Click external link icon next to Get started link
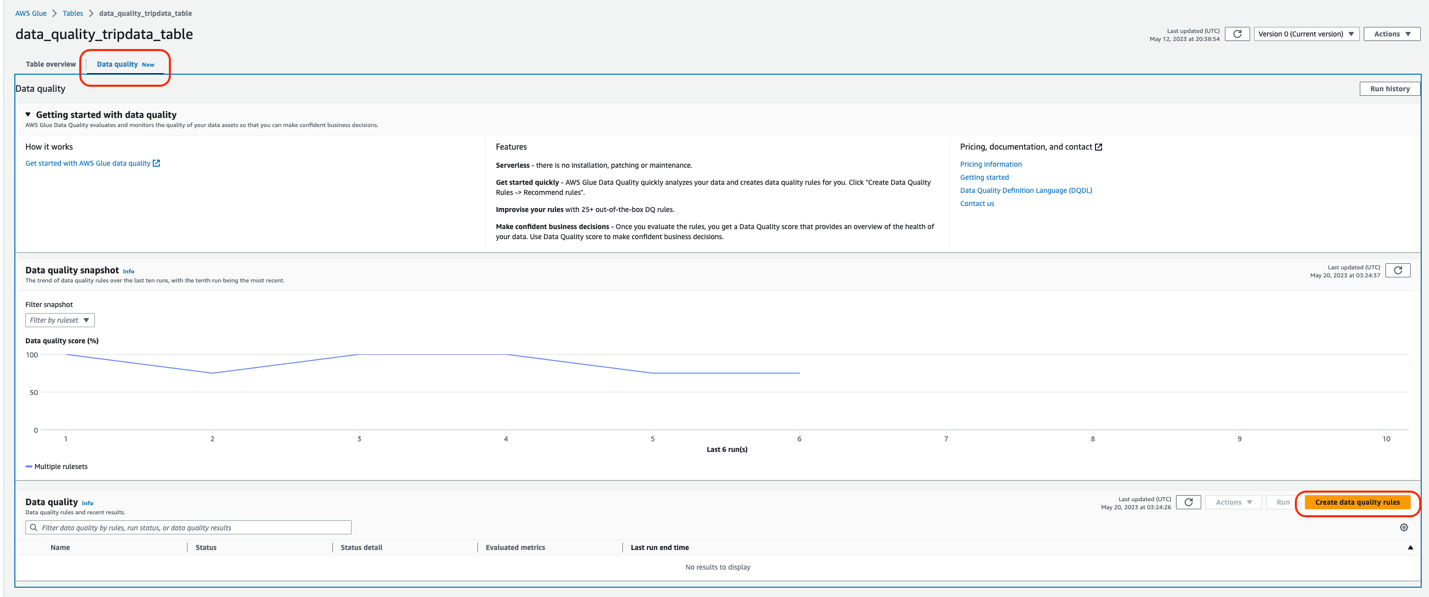Viewport: 1429px width, 597px height. (156, 163)
